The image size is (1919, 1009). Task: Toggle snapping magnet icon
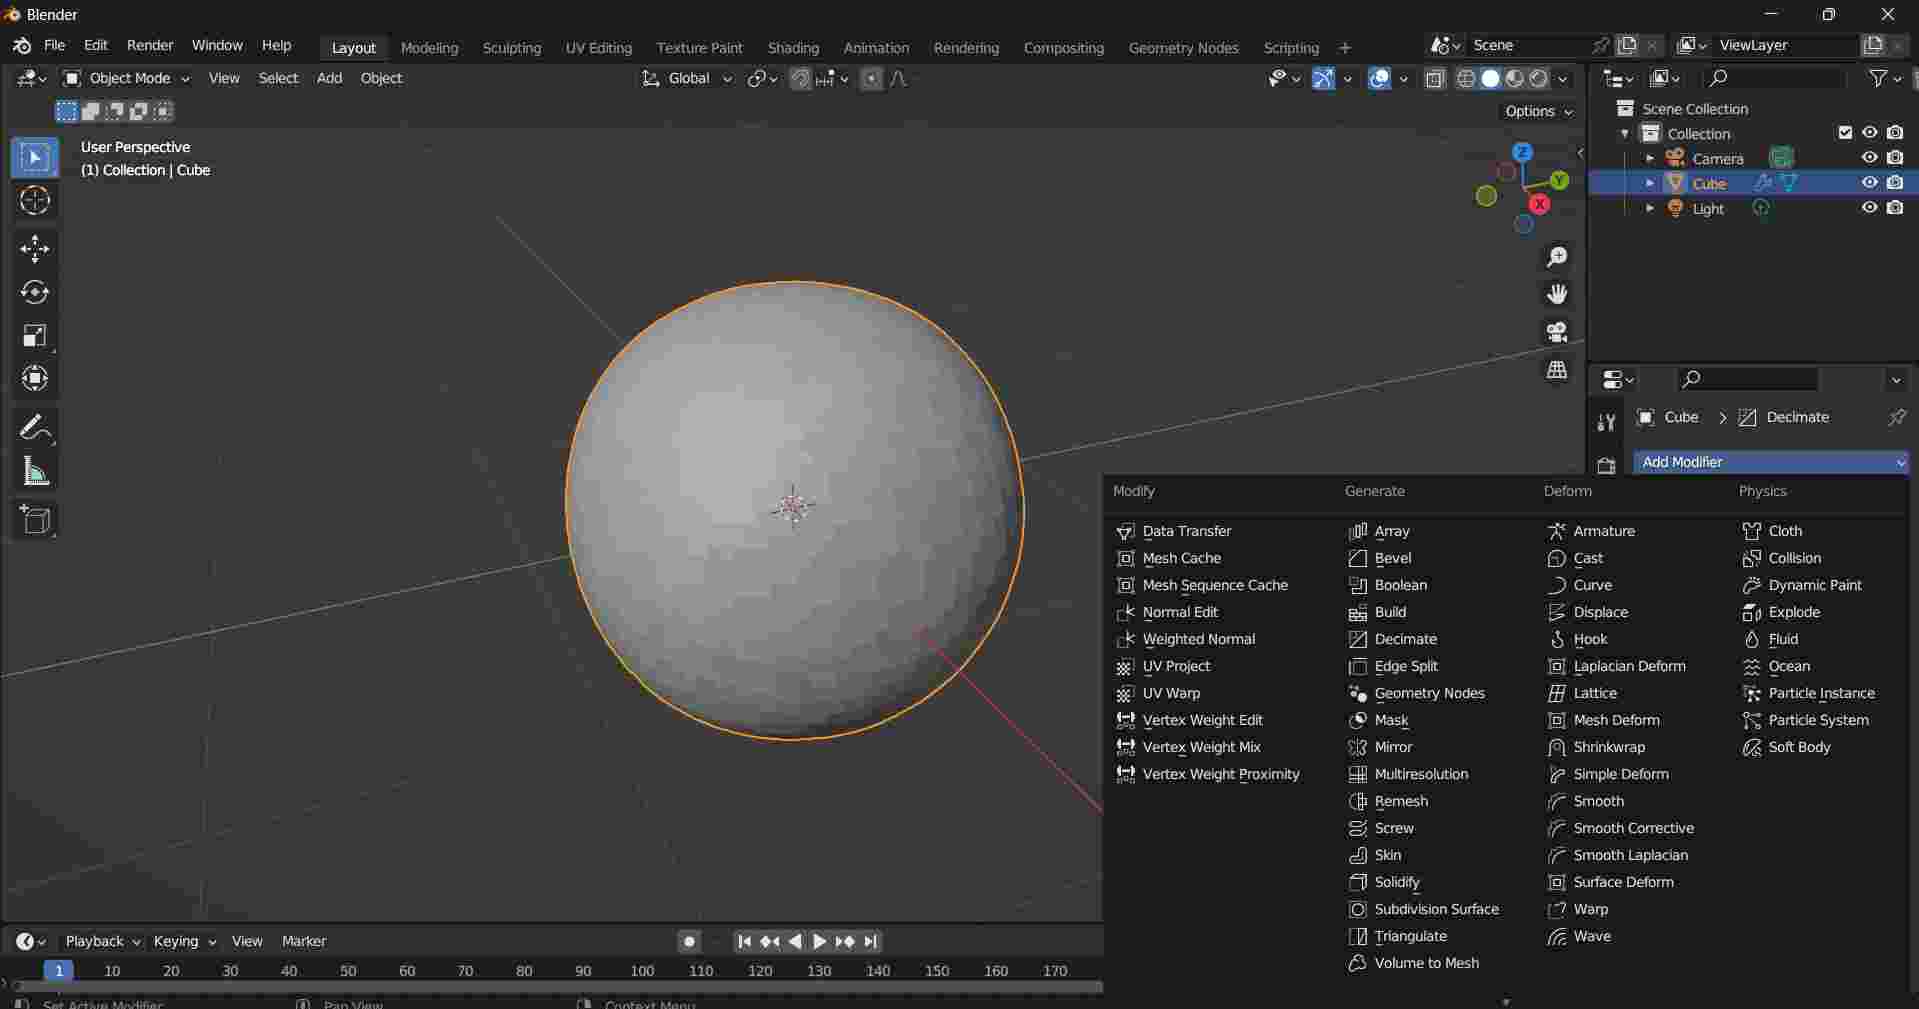pos(800,78)
